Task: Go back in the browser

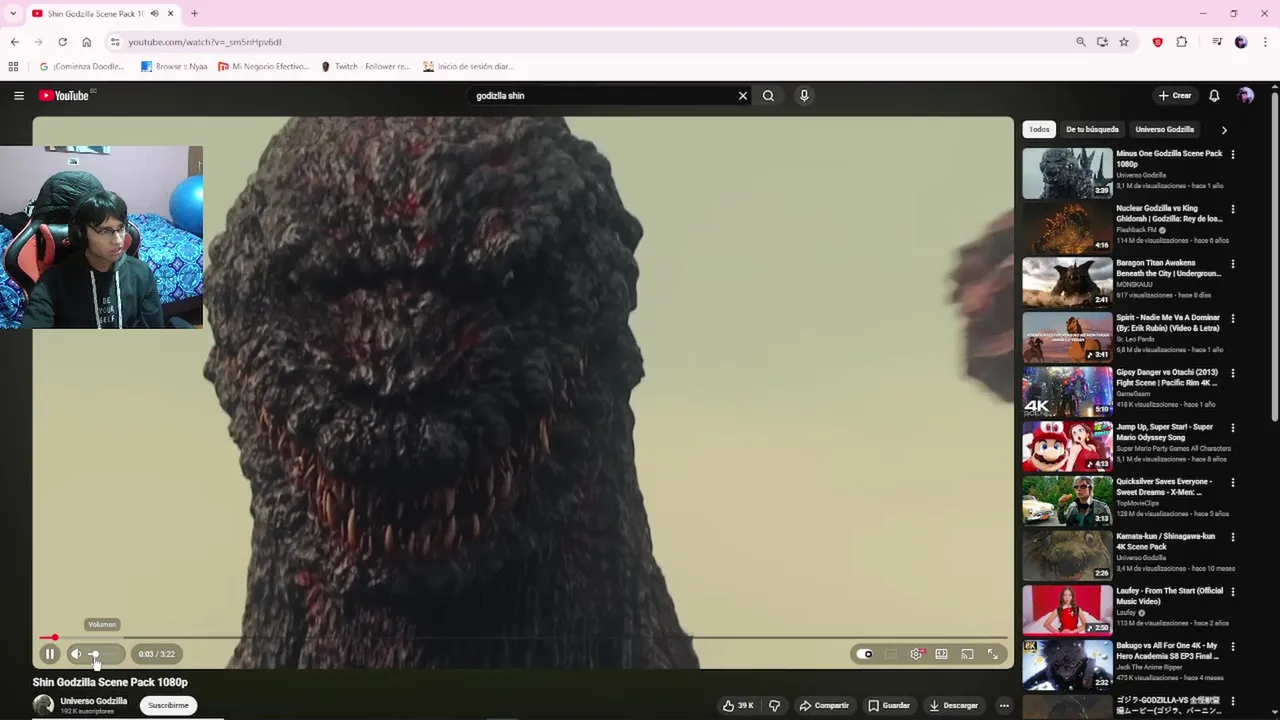Action: point(14,42)
